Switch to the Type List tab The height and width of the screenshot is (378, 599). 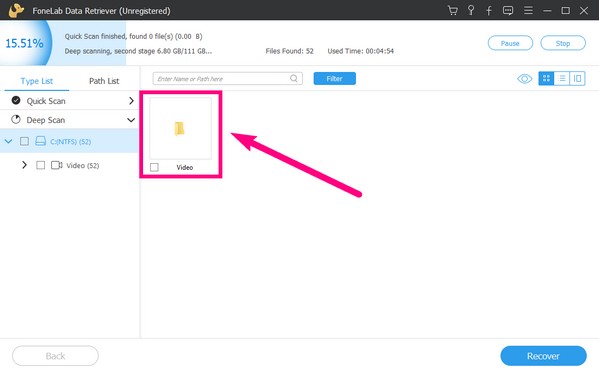pos(37,81)
